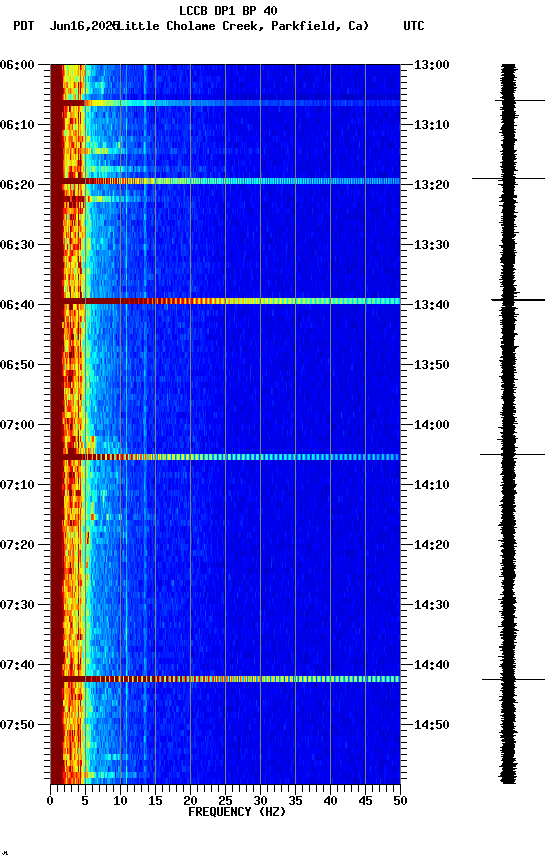Image resolution: width=552 pixels, height=864 pixels.
Task: Click the seismogram spike near 14:05 UTC
Action: tap(512, 455)
